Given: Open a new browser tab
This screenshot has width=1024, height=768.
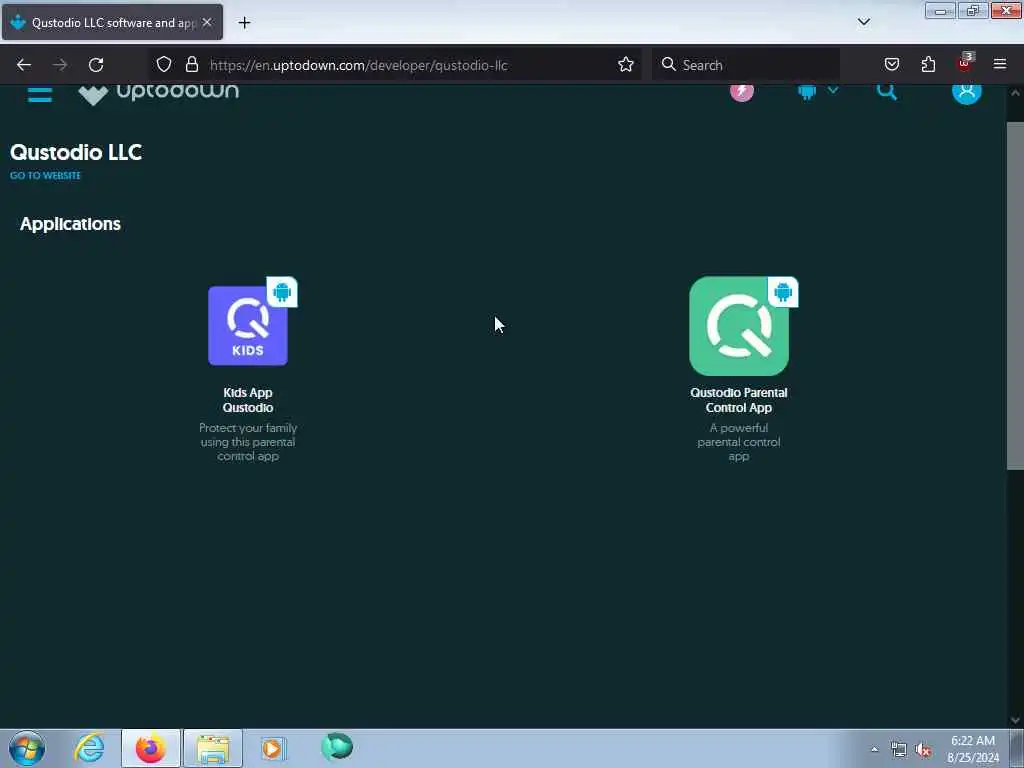Looking at the screenshot, I should click(244, 23).
